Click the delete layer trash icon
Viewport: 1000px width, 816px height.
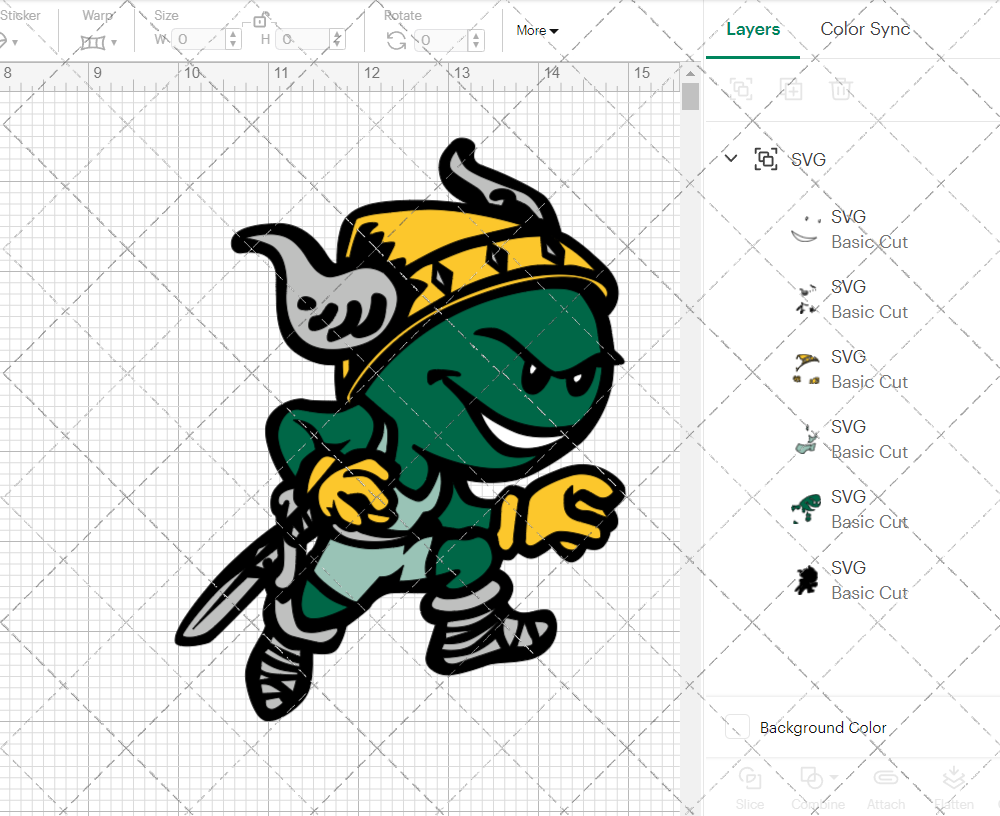[841, 89]
